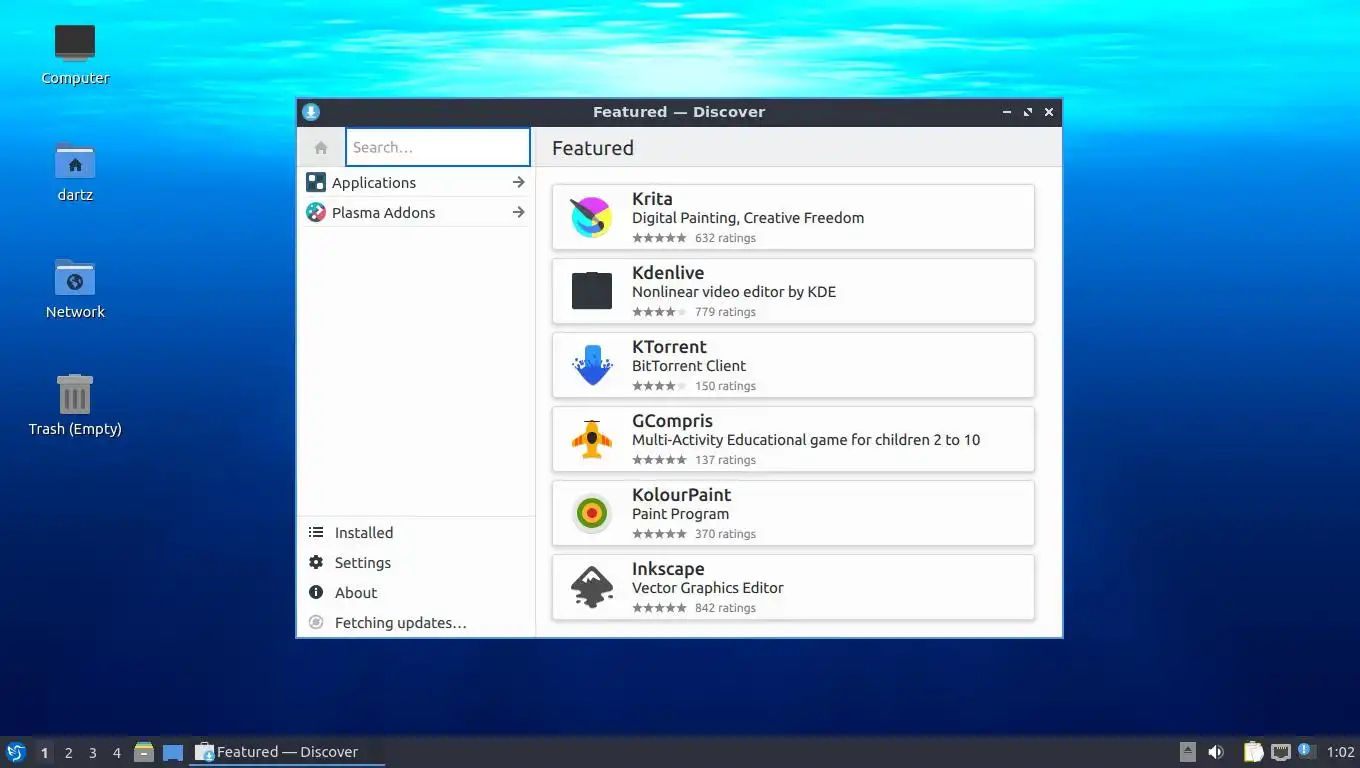Select the Trash (Empty) desktop icon
1360x768 pixels.
coord(75,394)
